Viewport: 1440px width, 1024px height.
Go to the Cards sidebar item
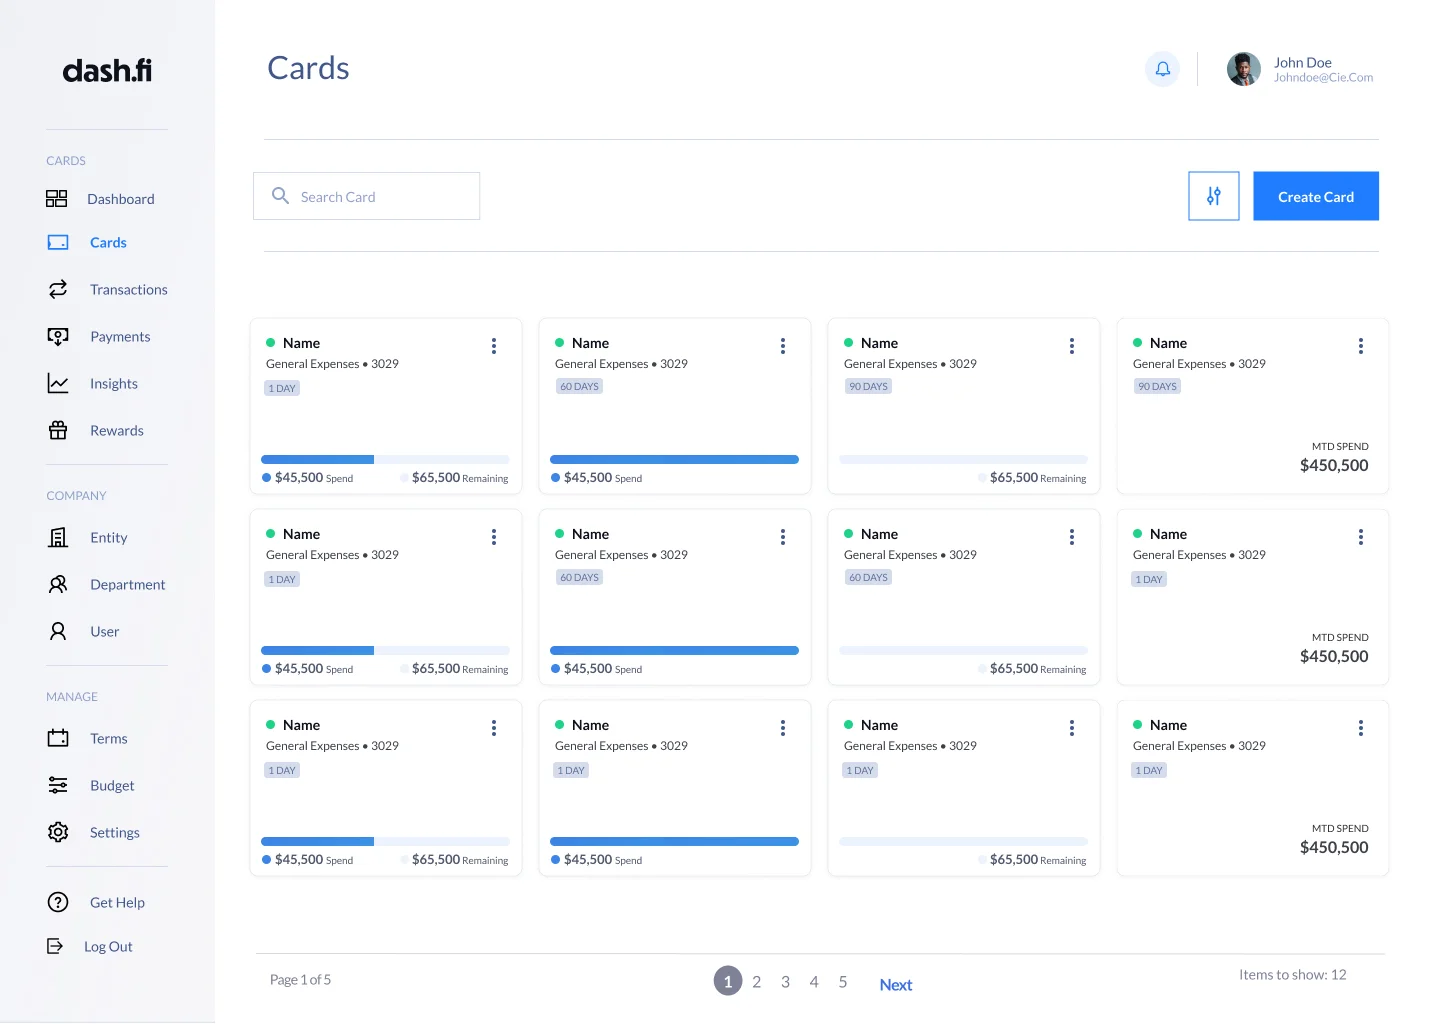point(108,242)
